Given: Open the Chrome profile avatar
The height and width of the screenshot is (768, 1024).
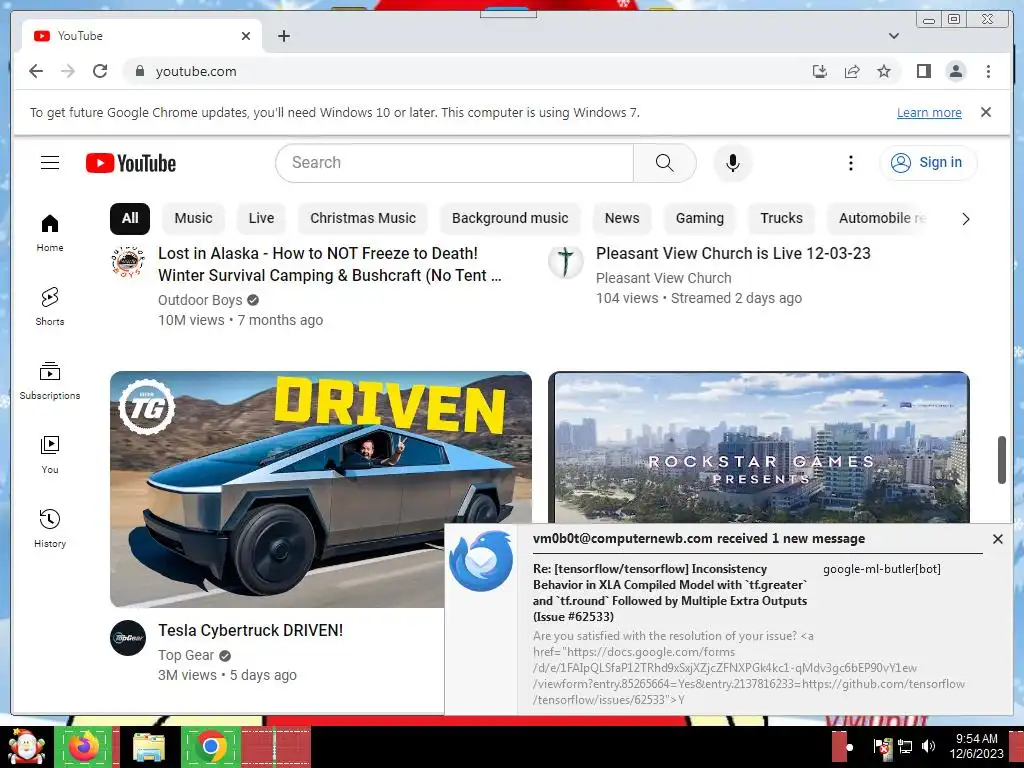Looking at the screenshot, I should 955,71.
